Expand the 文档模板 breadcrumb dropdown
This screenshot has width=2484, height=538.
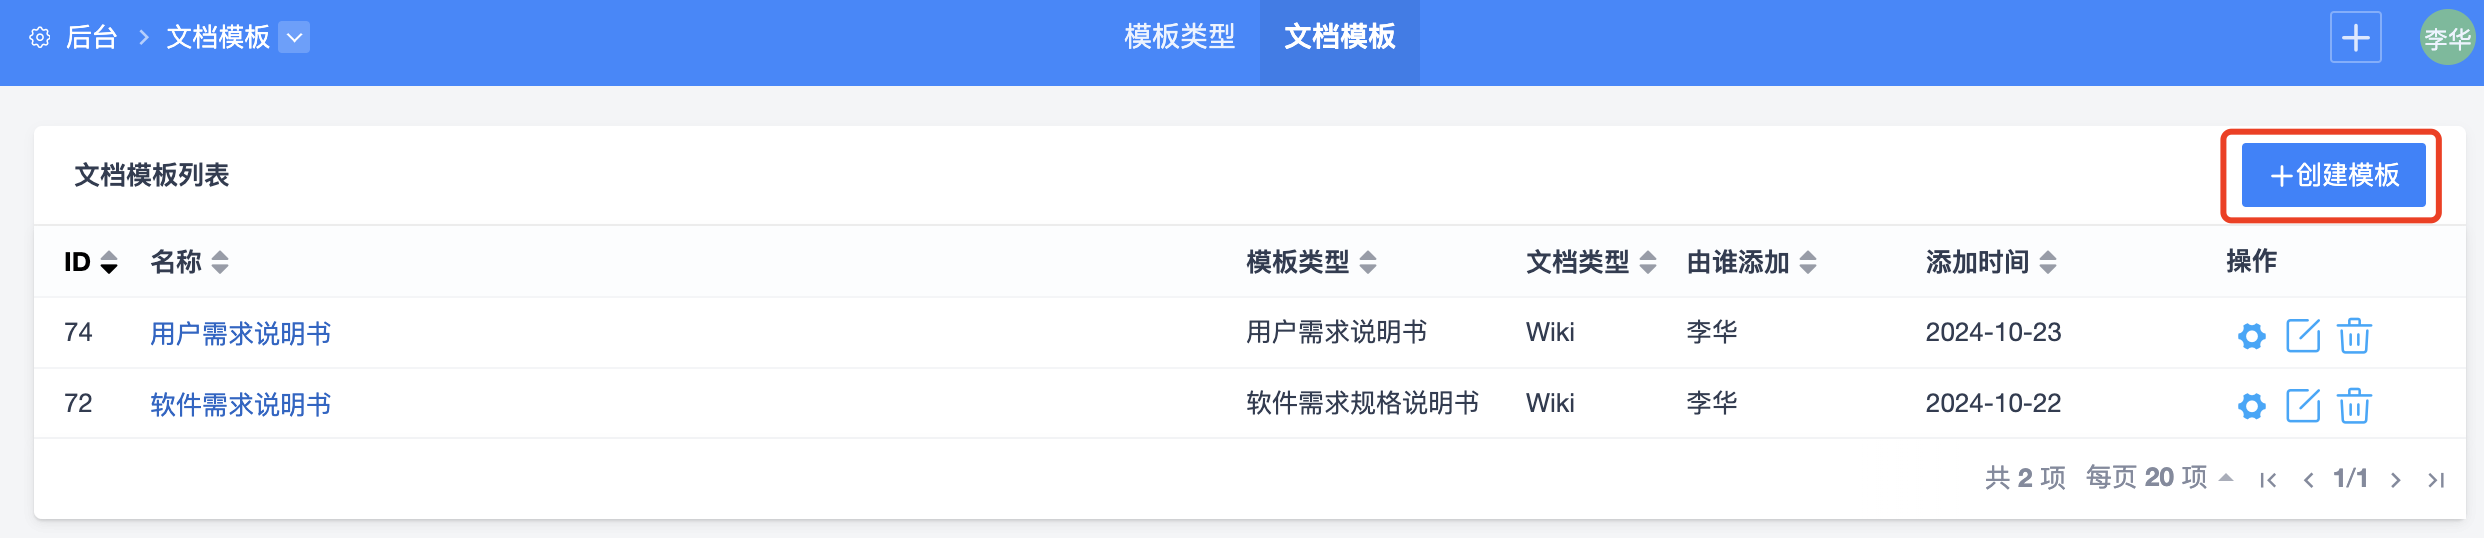pos(294,38)
